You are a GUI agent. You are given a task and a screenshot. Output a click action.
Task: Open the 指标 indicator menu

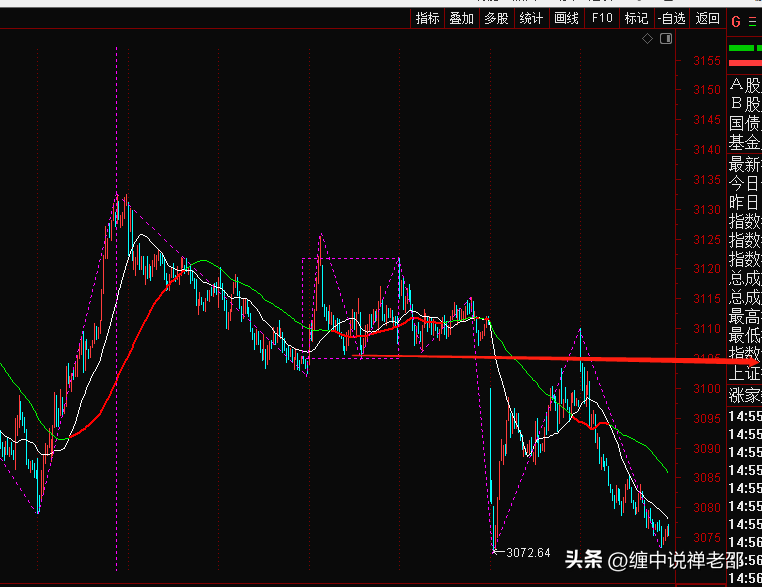[x=428, y=18]
